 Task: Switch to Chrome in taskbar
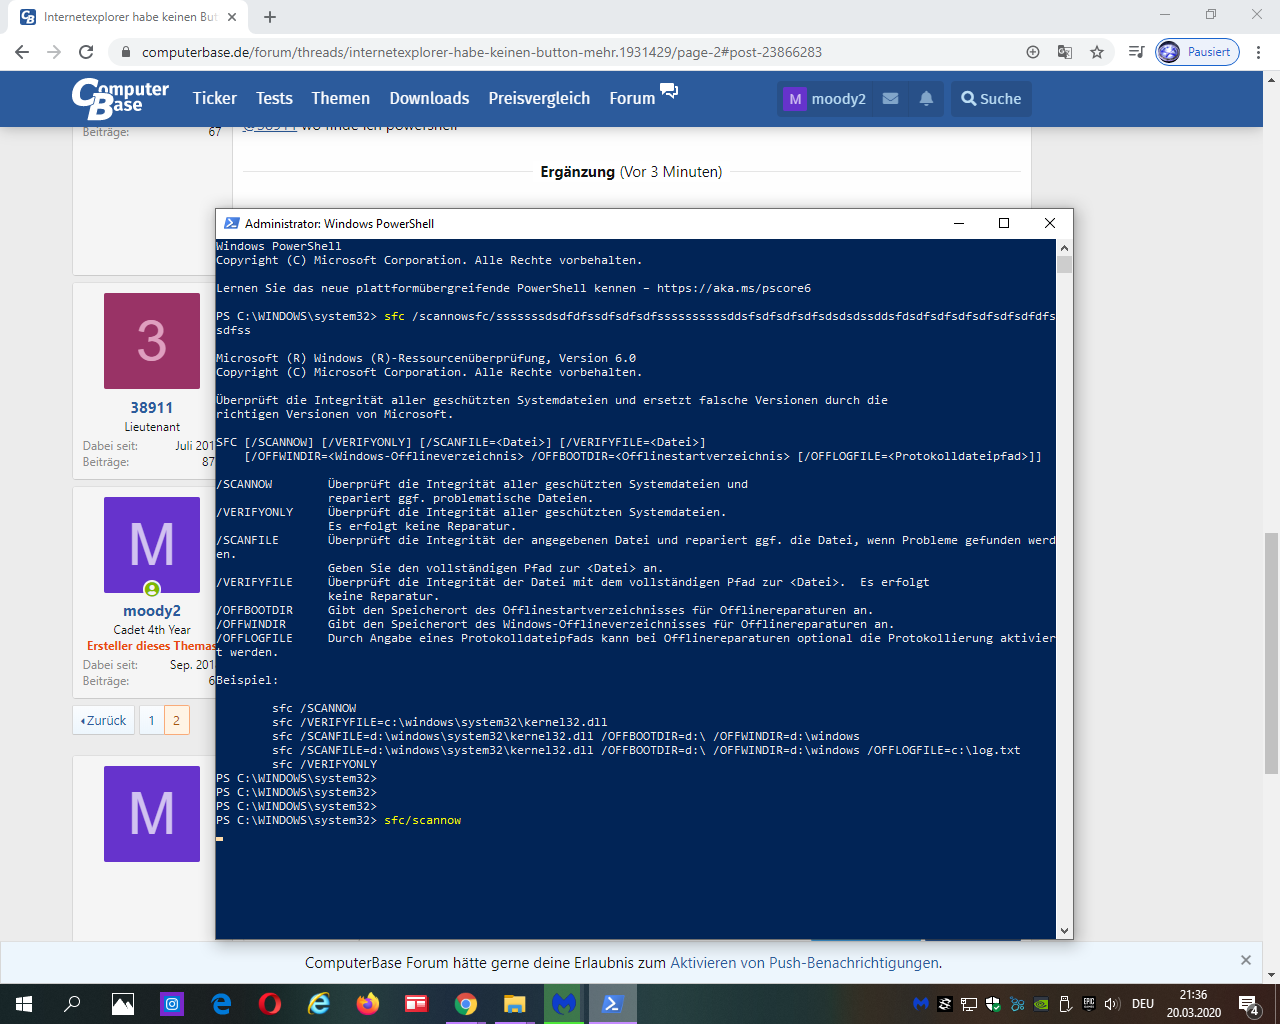[466, 1004]
